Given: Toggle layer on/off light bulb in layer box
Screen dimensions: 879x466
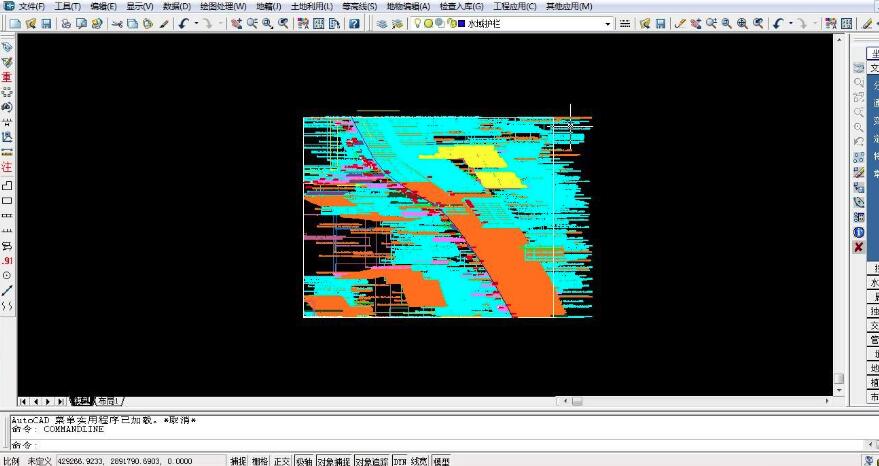Looking at the screenshot, I should click(417, 24).
